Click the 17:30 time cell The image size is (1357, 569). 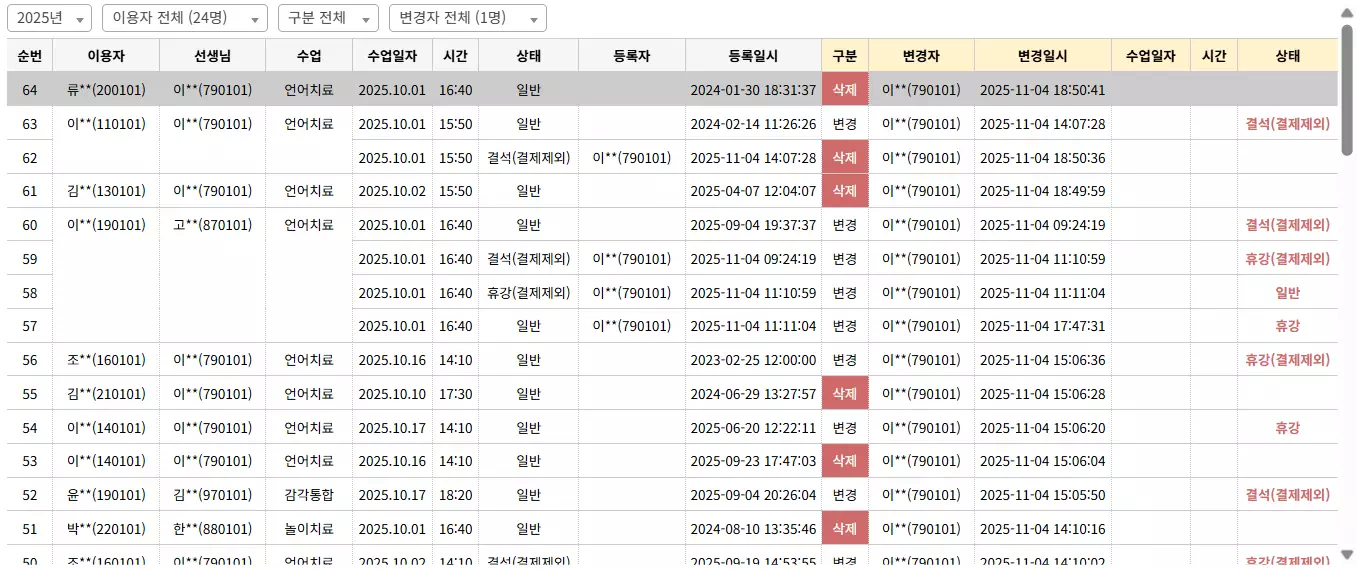pos(455,394)
